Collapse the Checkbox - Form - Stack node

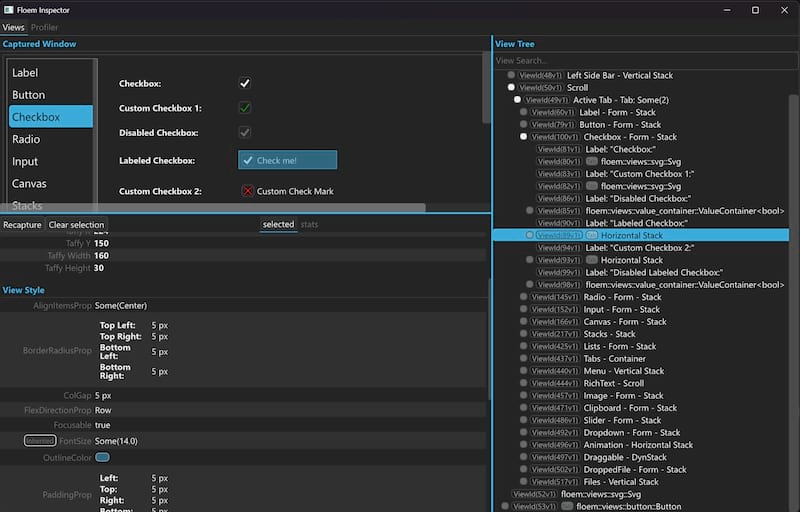point(523,137)
